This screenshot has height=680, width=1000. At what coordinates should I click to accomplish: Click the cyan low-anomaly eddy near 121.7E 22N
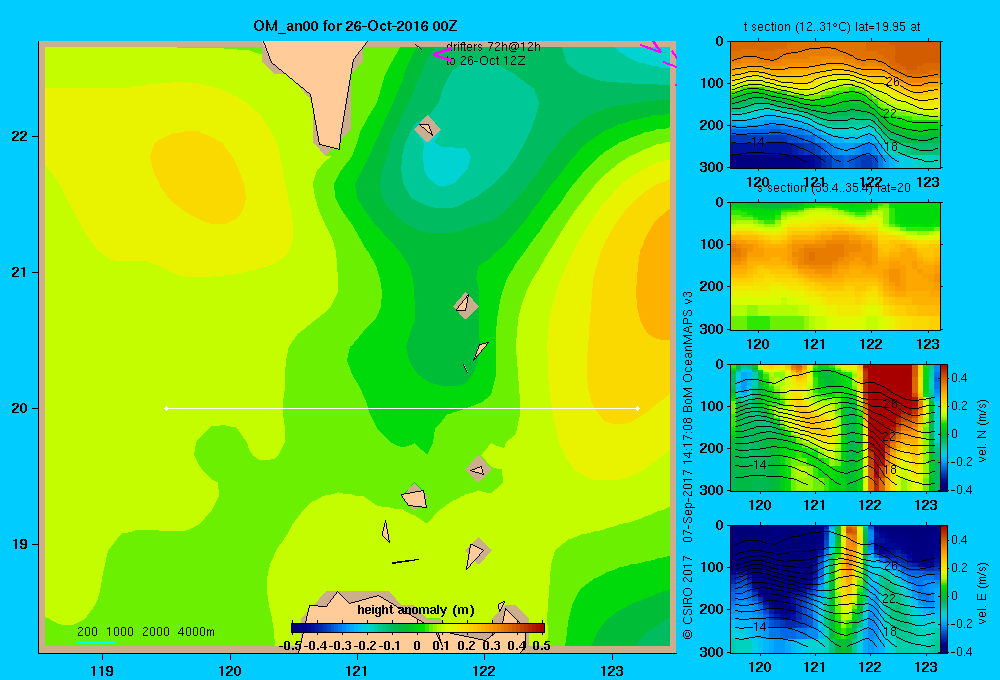(447, 165)
